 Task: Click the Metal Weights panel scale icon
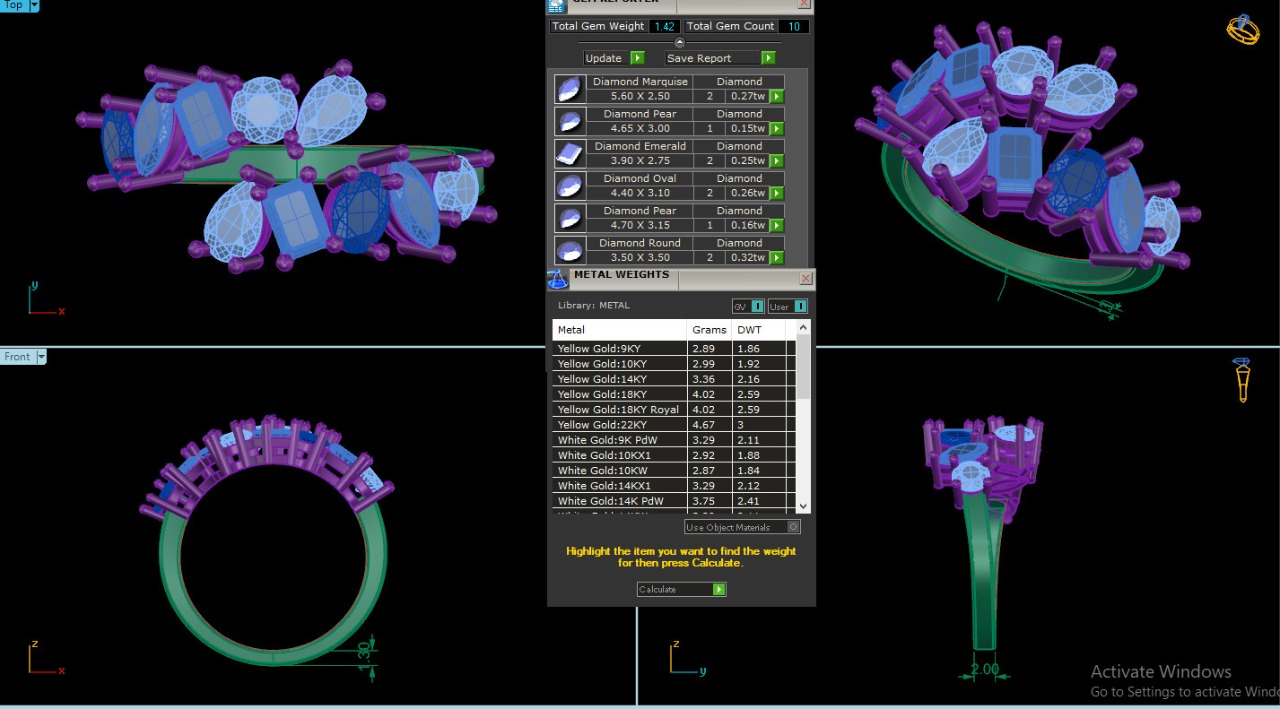[x=557, y=279]
